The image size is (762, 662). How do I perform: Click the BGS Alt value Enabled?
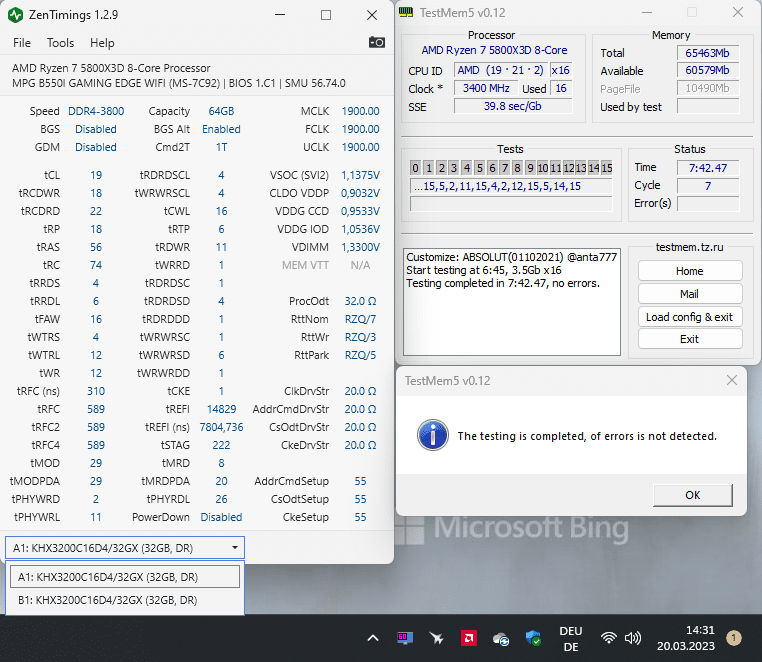pos(221,129)
